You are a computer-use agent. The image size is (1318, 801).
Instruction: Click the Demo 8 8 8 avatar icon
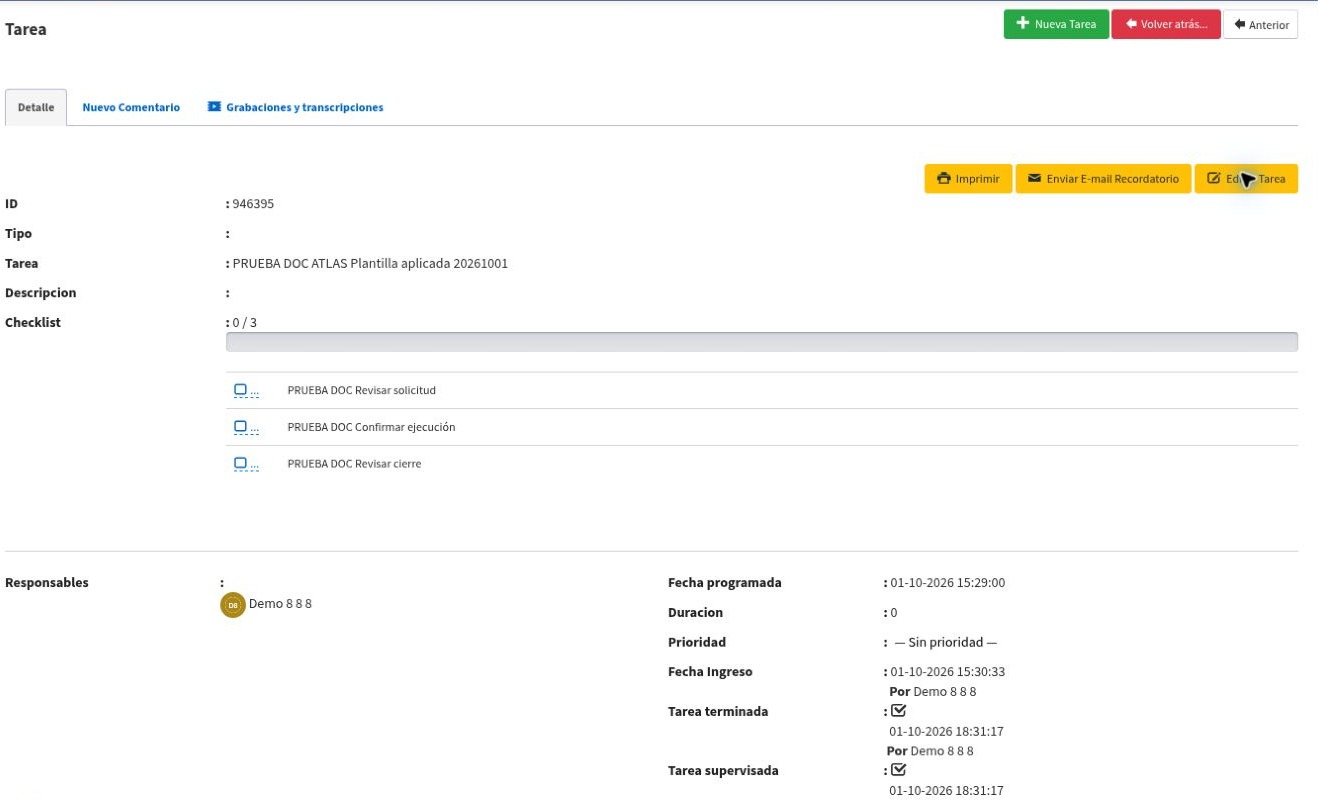(232, 605)
